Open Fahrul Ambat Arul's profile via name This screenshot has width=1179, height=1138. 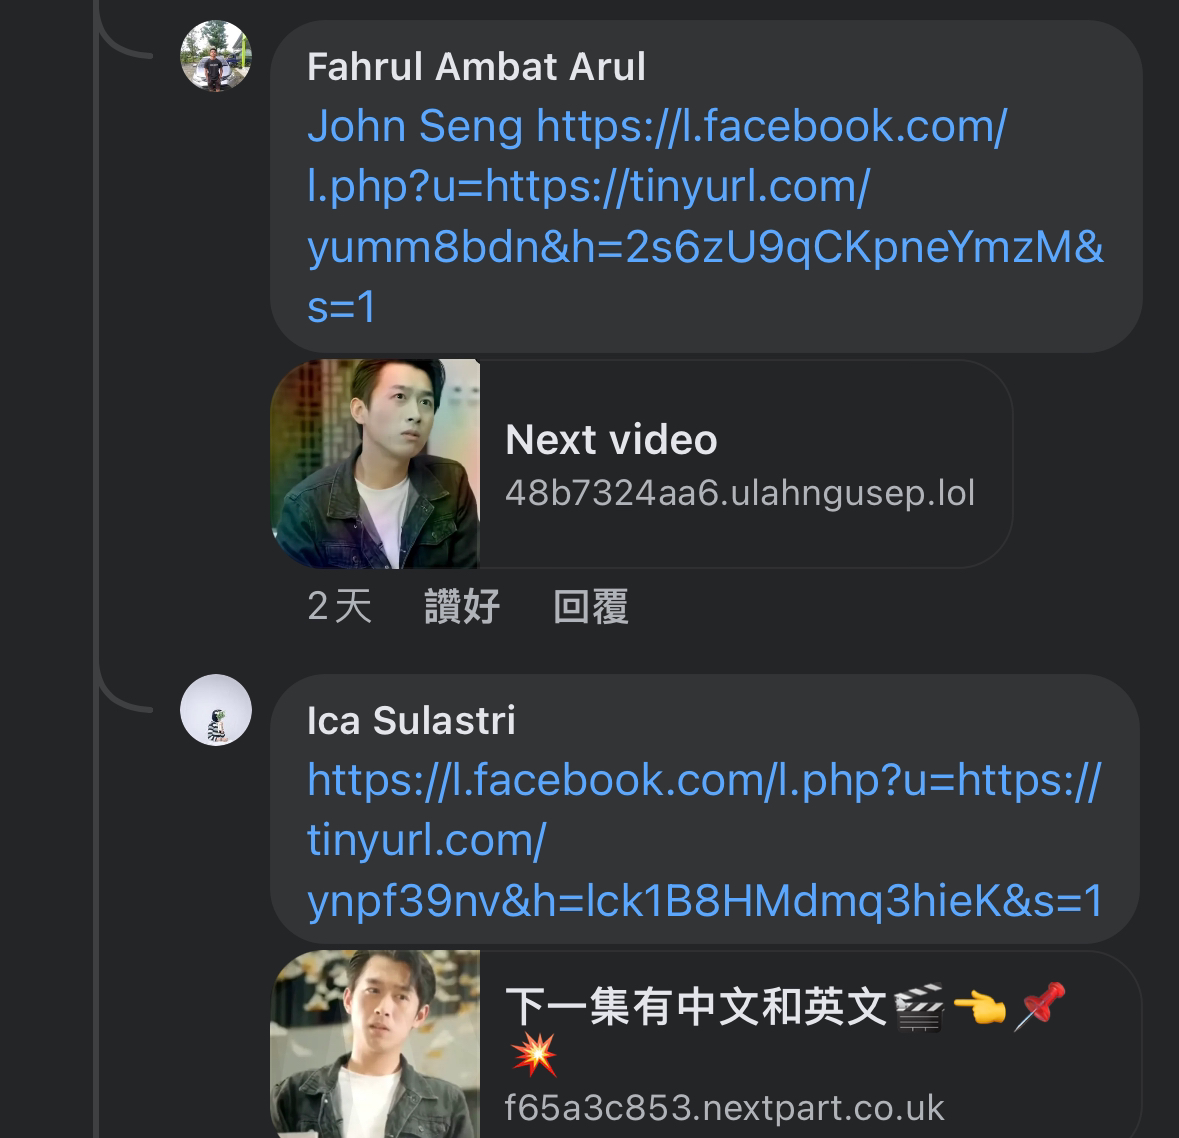click(477, 66)
